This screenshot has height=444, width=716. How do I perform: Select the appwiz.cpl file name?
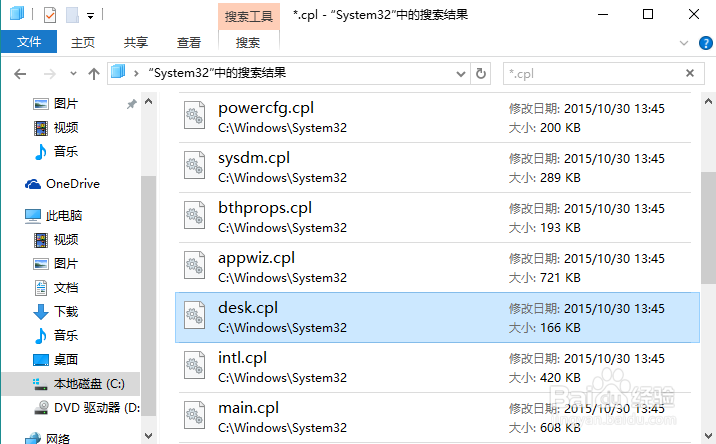coord(256,258)
